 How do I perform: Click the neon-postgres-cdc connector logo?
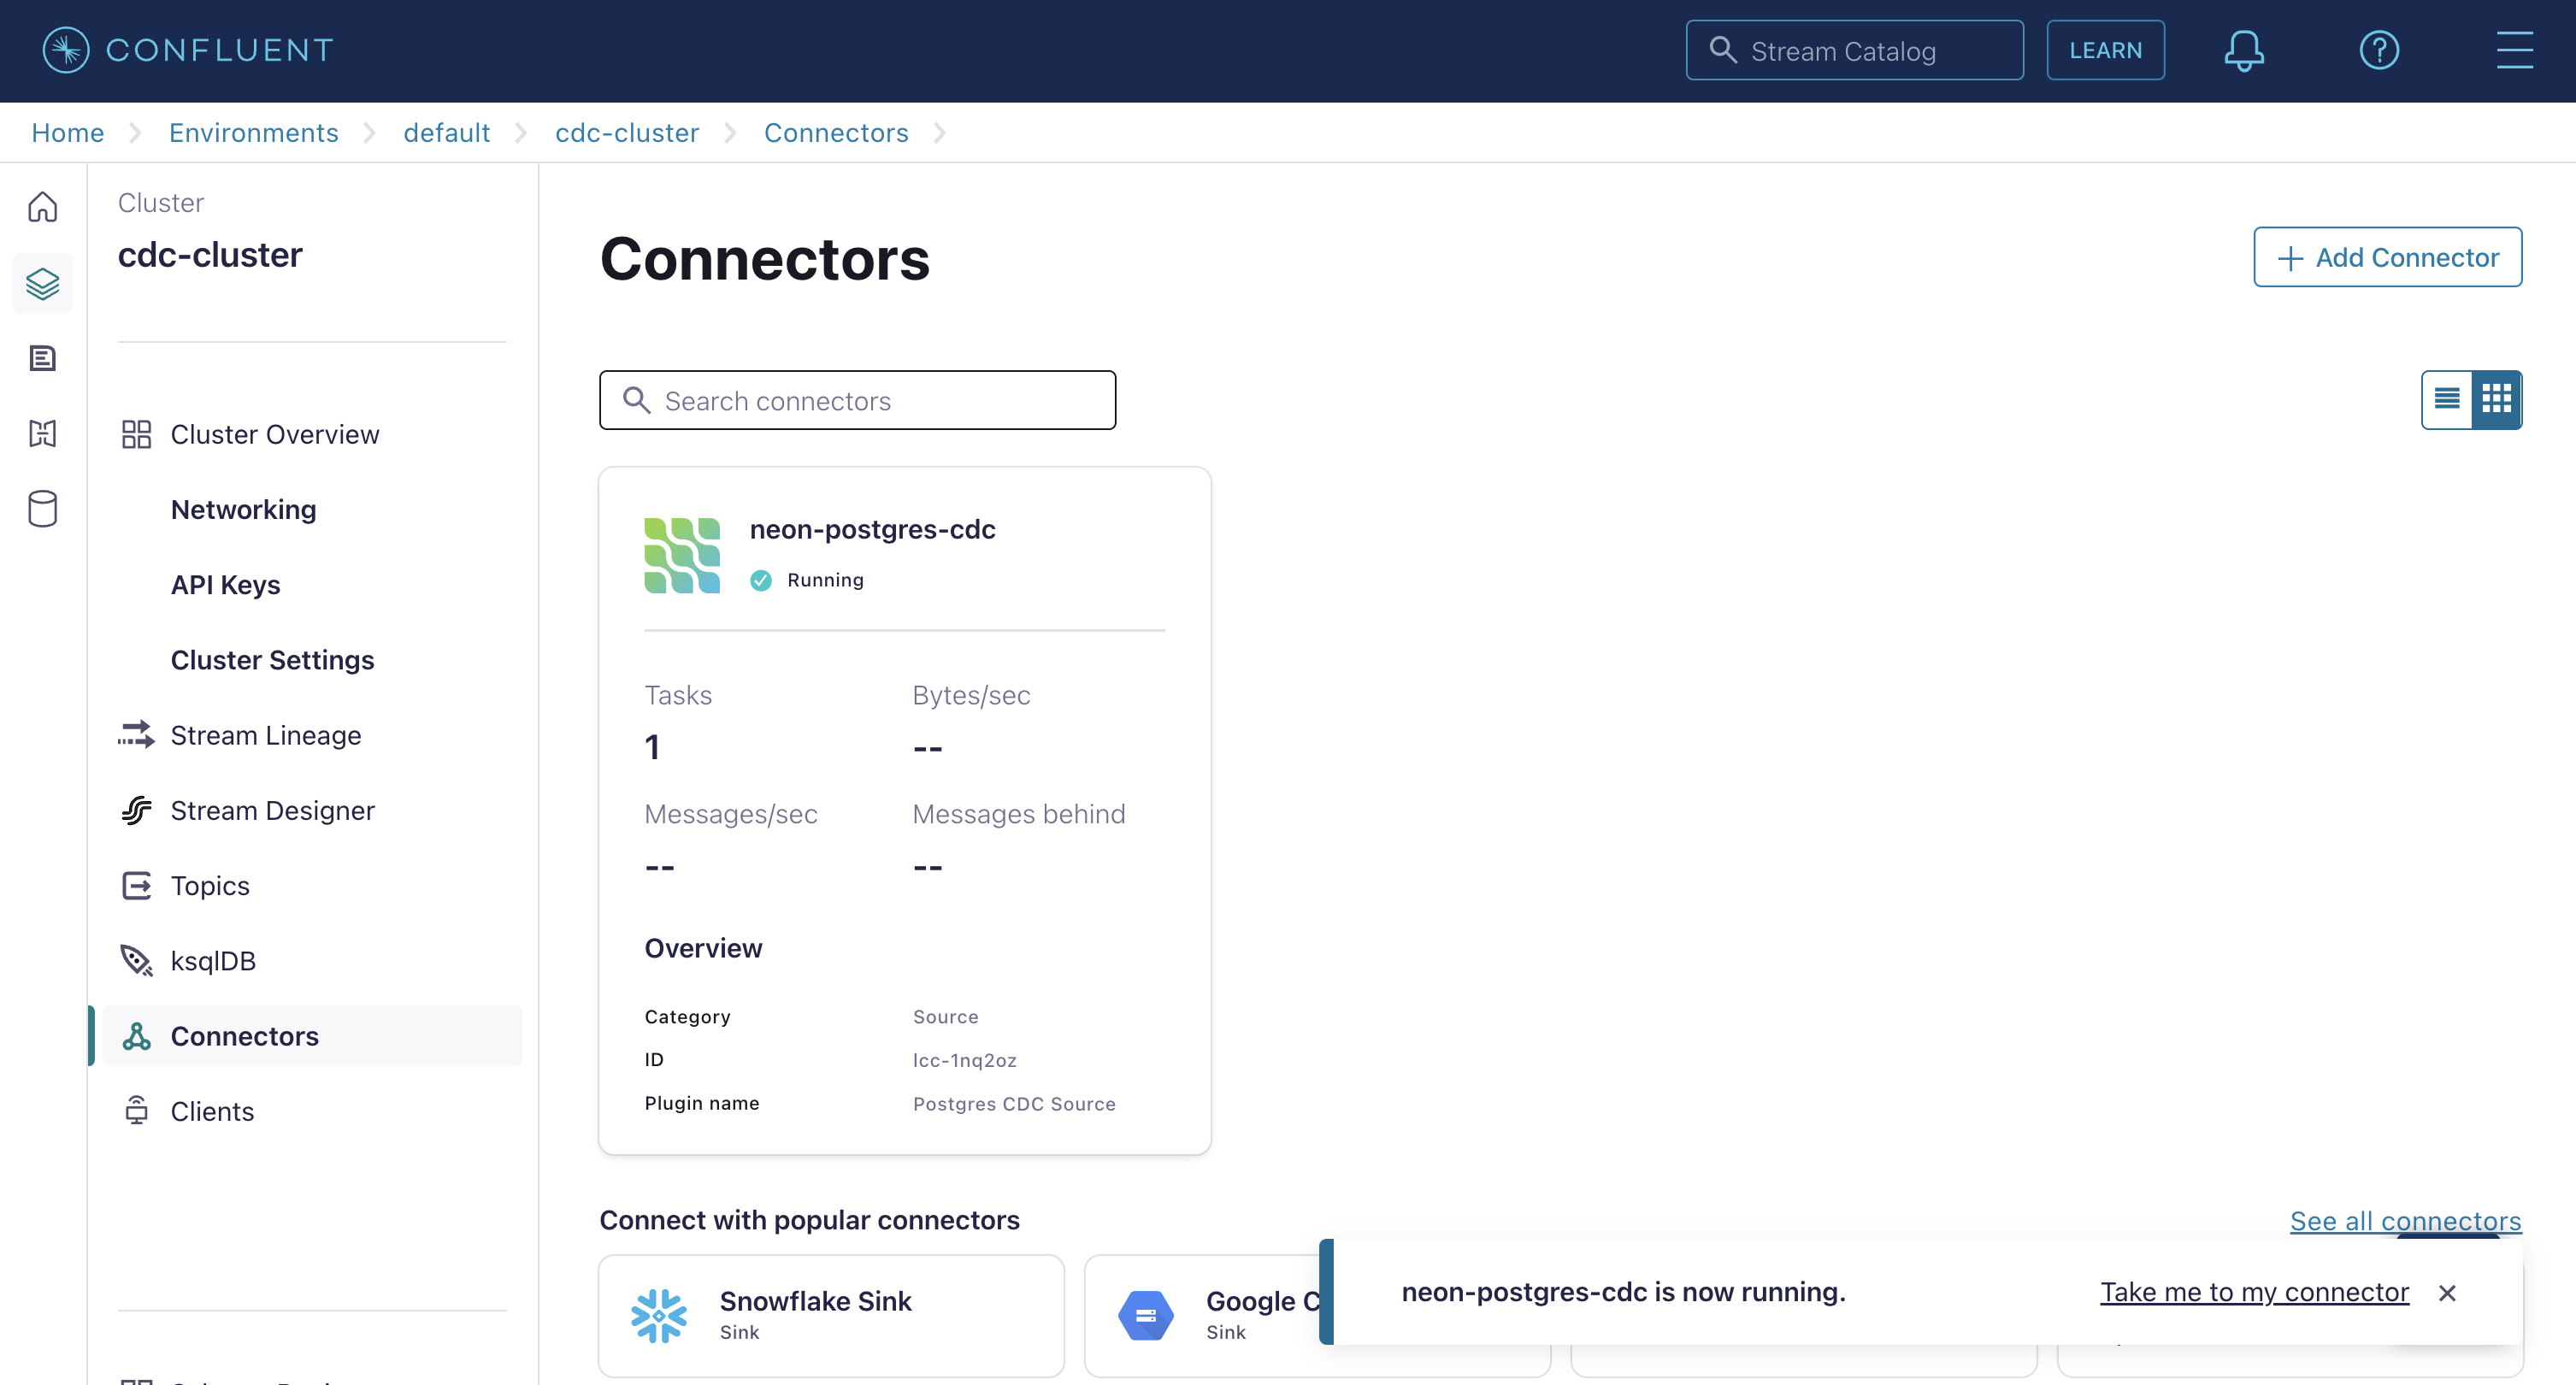pos(682,555)
